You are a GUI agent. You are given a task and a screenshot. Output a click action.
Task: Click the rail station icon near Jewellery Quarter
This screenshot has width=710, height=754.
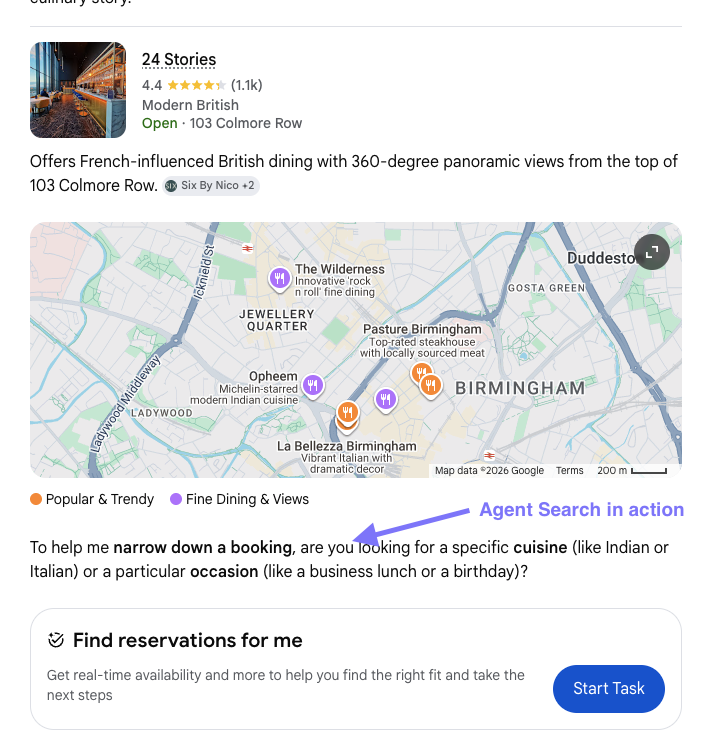(x=247, y=247)
